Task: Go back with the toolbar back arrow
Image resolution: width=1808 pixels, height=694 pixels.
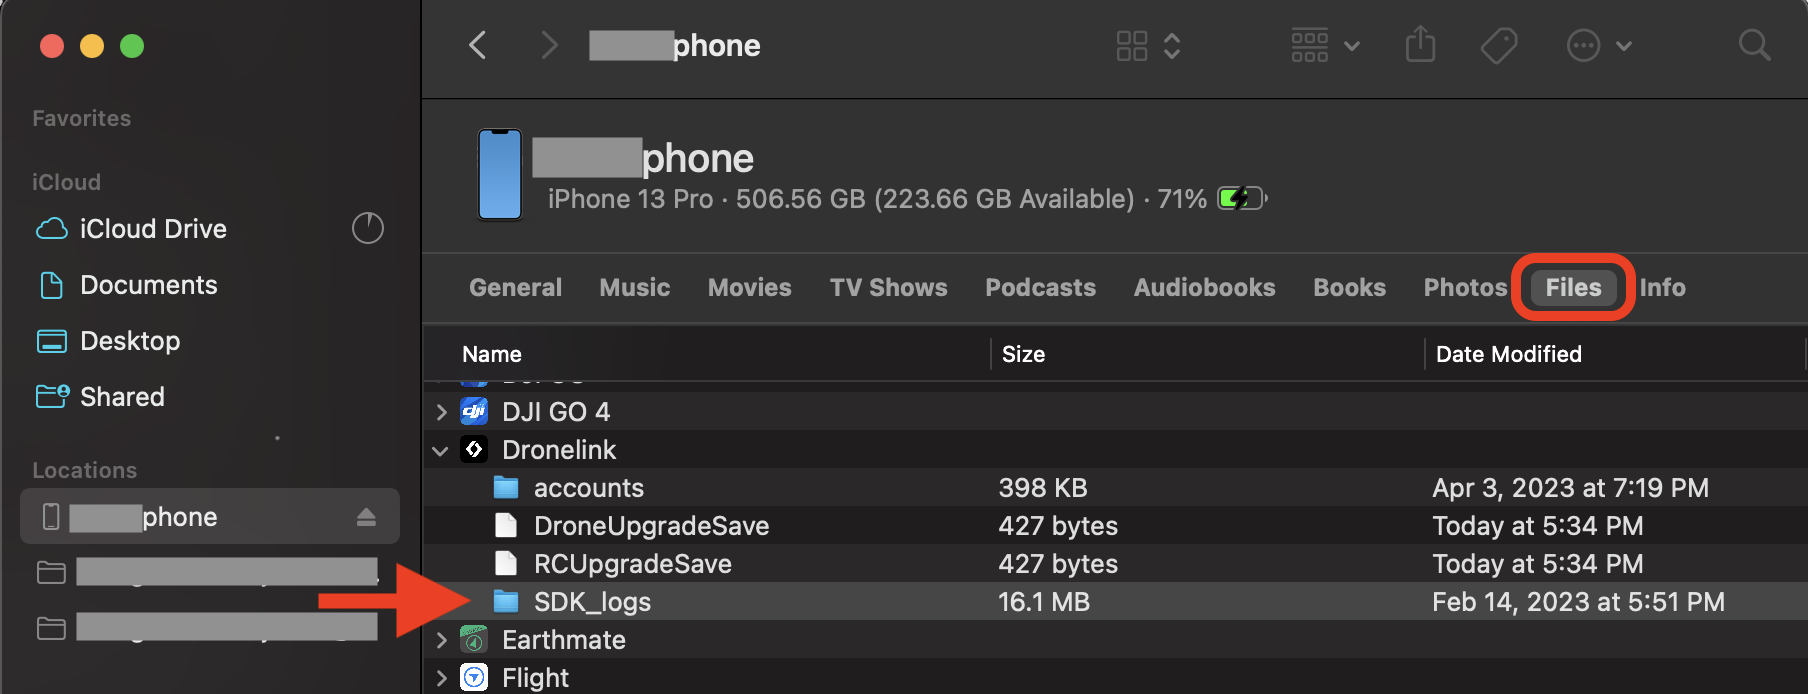Action: tap(478, 45)
